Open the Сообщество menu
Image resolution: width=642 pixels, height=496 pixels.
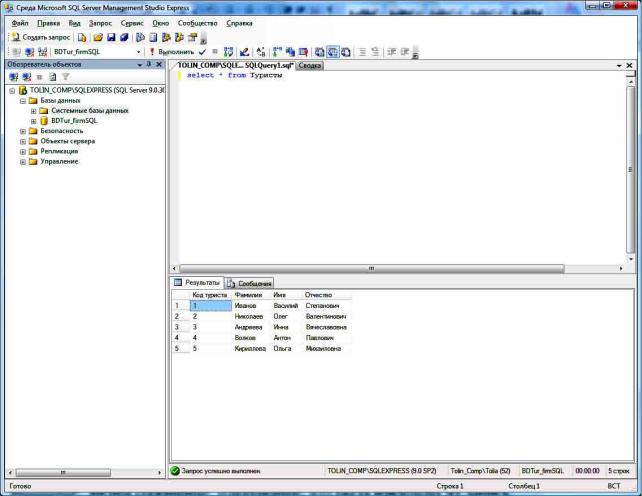tap(197, 23)
